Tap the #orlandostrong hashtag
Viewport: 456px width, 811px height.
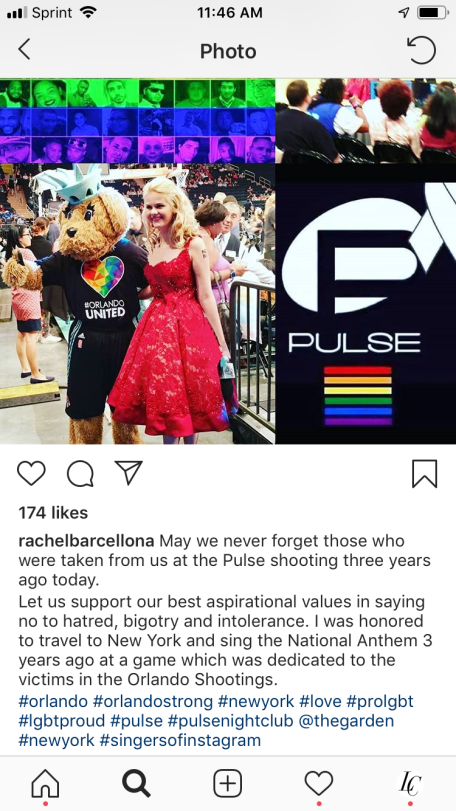(x=153, y=702)
